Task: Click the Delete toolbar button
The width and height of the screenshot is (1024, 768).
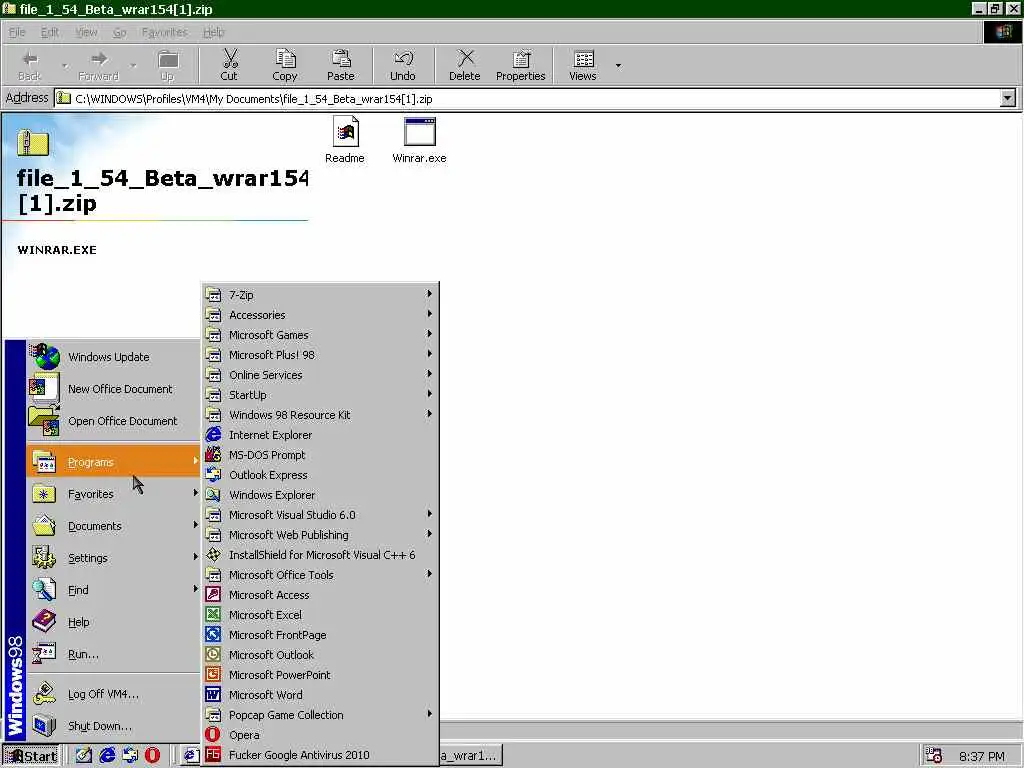Action: [x=464, y=65]
